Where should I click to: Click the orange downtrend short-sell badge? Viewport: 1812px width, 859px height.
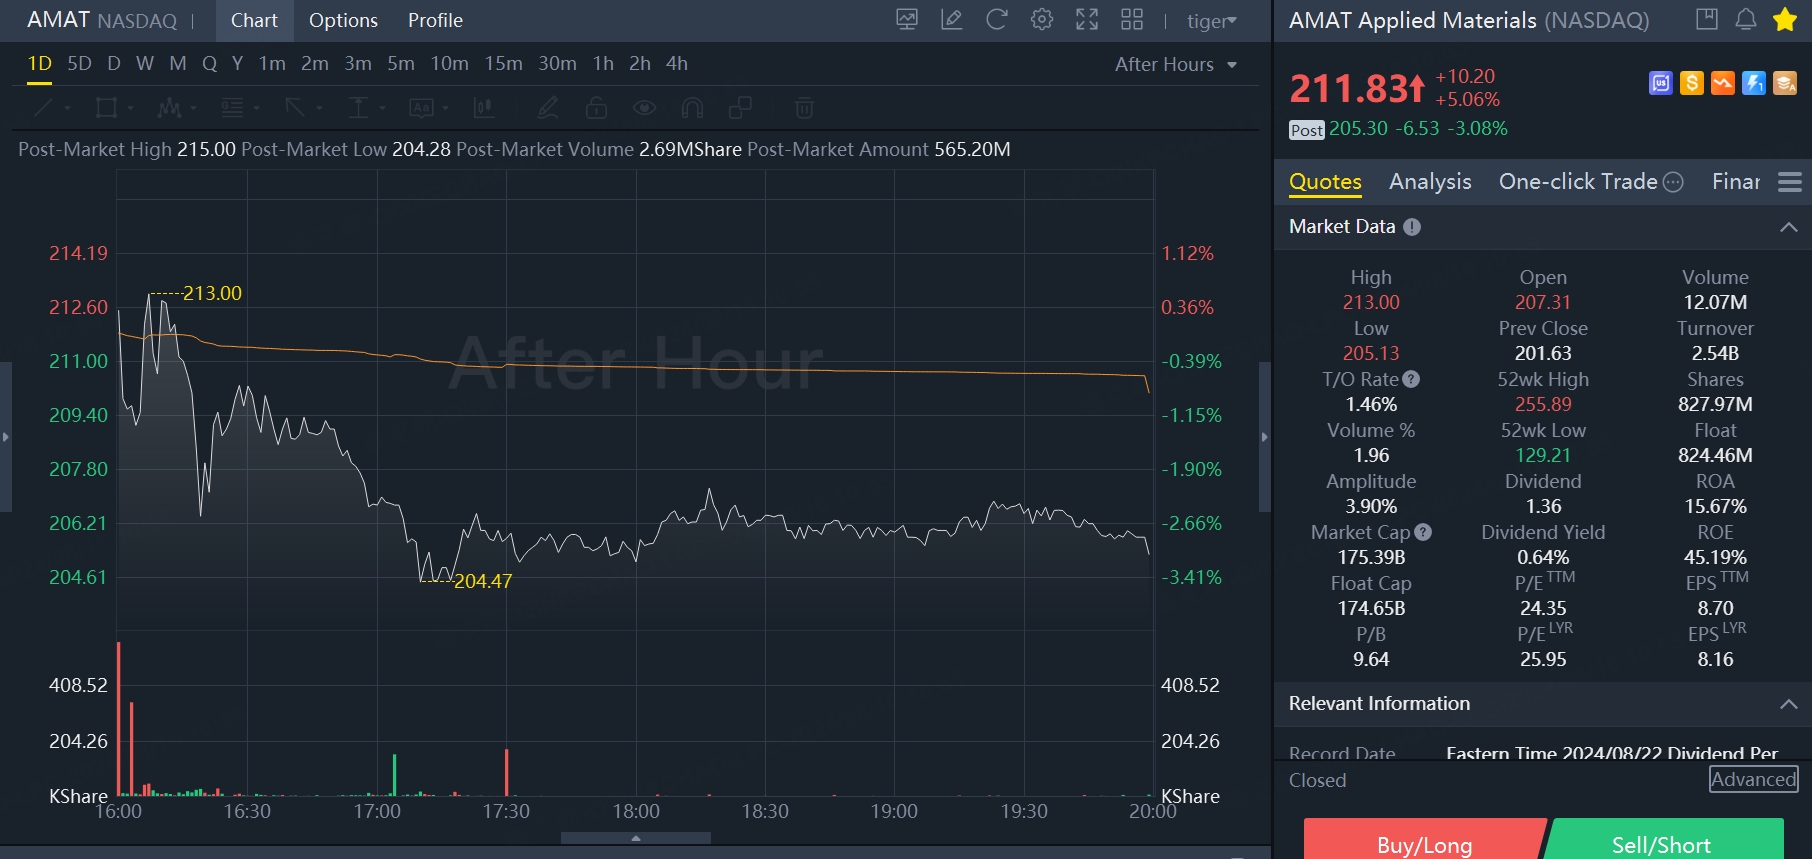(x=1723, y=83)
